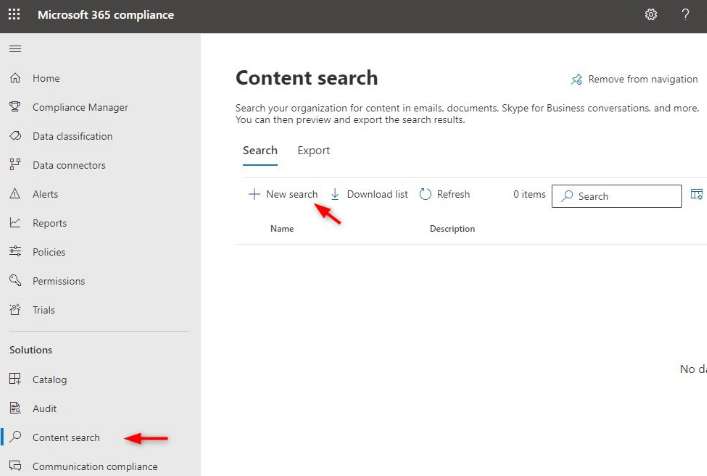Image resolution: width=707 pixels, height=476 pixels.
Task: Open the Catalog solution
Action: (x=50, y=380)
